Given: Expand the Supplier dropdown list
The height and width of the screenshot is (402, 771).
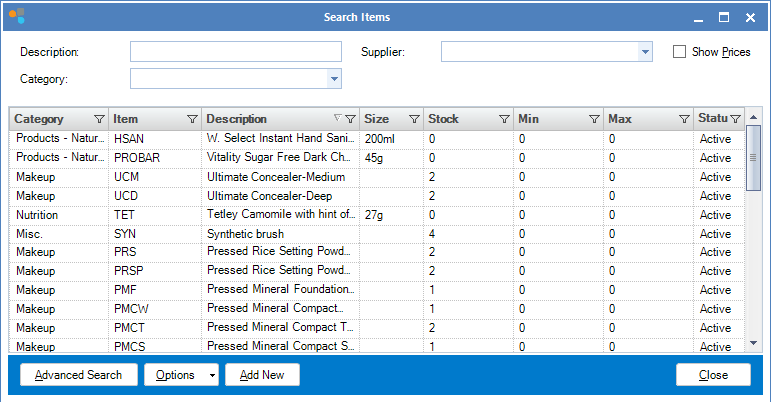Looking at the screenshot, I should (x=645, y=52).
